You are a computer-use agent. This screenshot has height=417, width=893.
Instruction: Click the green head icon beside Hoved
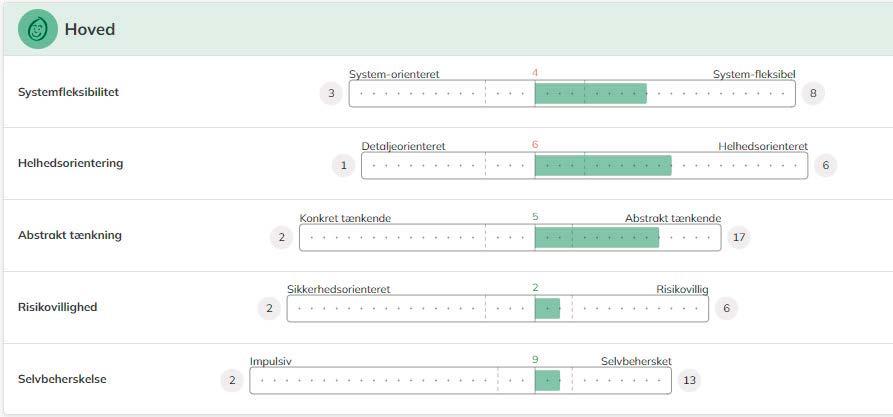pos(37,29)
